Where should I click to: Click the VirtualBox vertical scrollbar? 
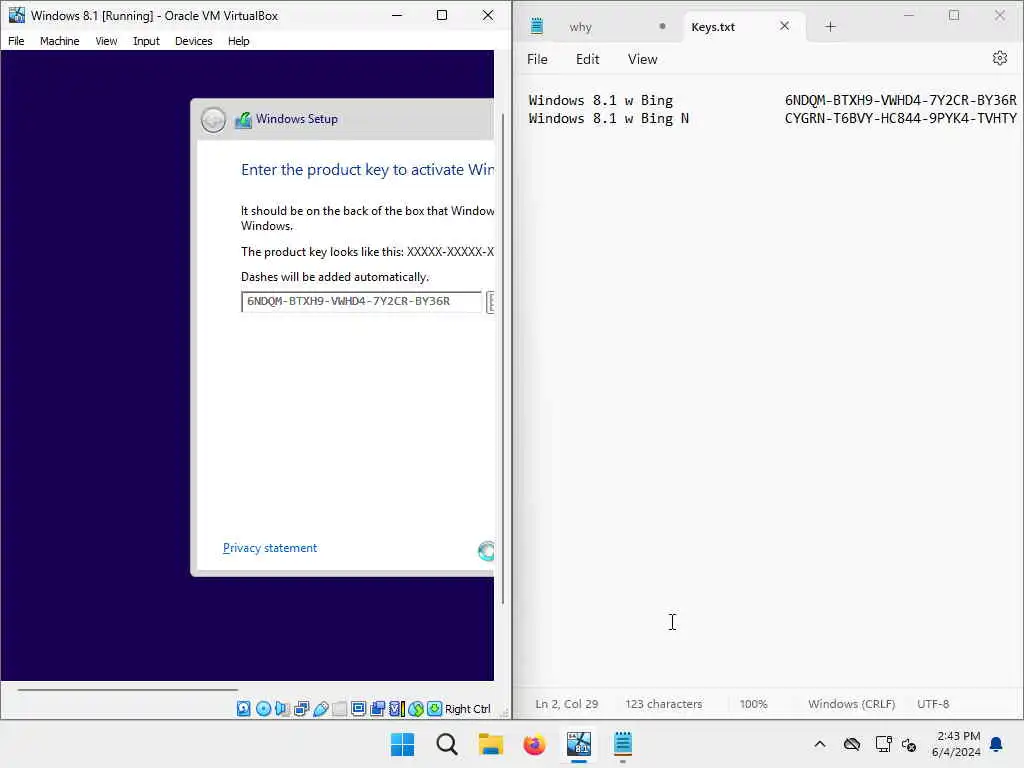point(503,359)
